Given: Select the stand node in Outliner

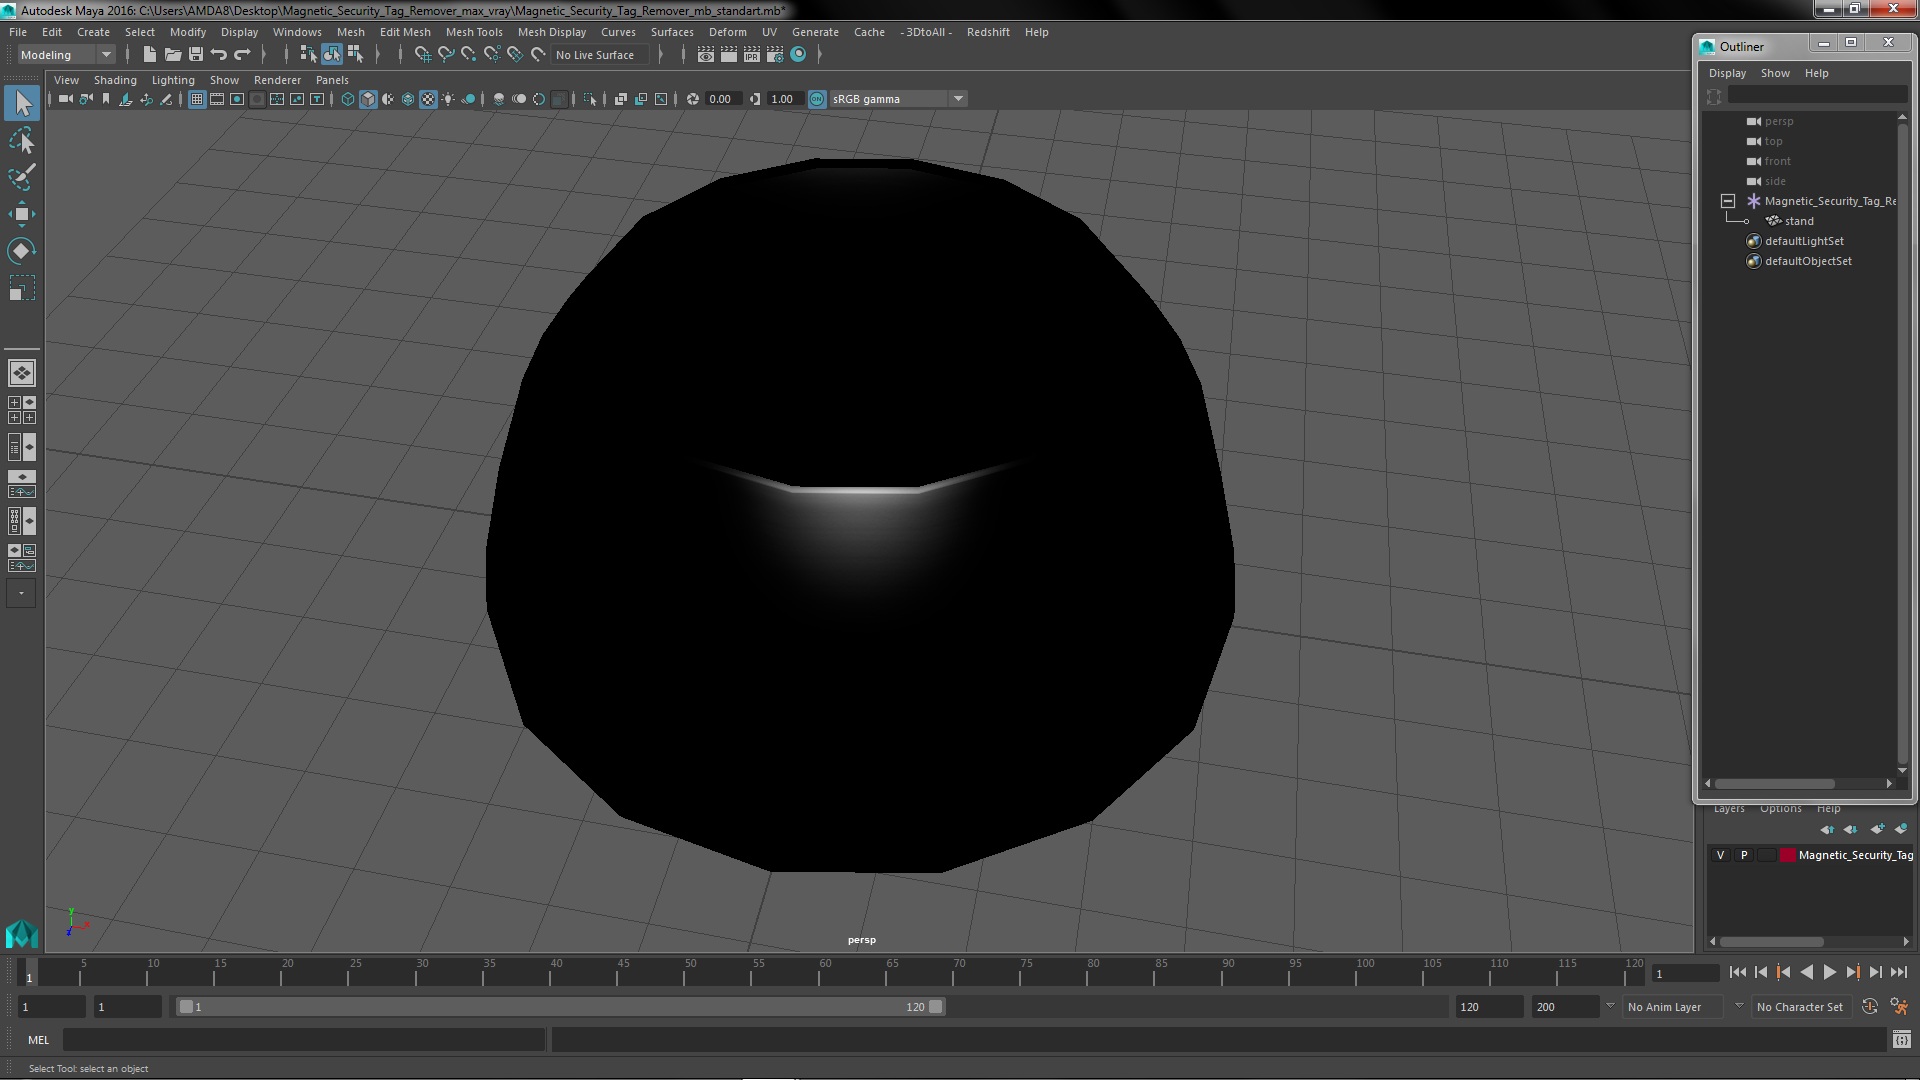Looking at the screenshot, I should click(x=1798, y=221).
